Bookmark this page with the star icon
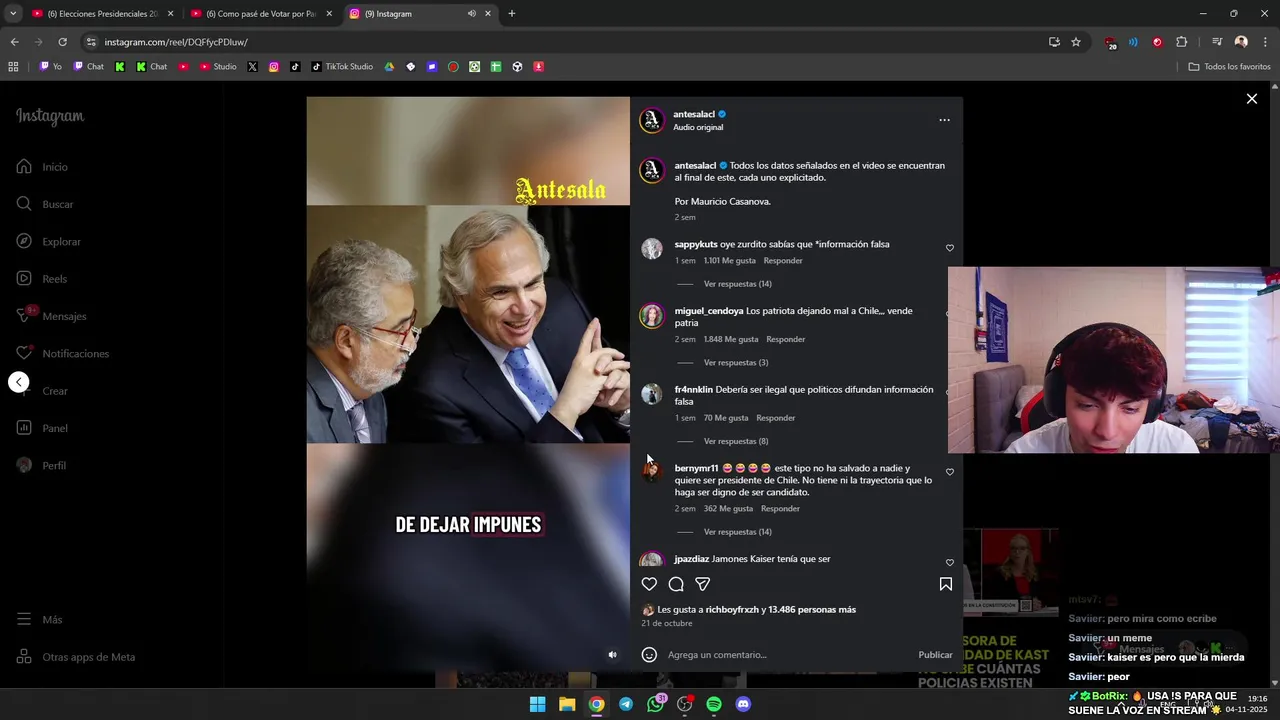This screenshot has height=720, width=1280. point(1076,42)
